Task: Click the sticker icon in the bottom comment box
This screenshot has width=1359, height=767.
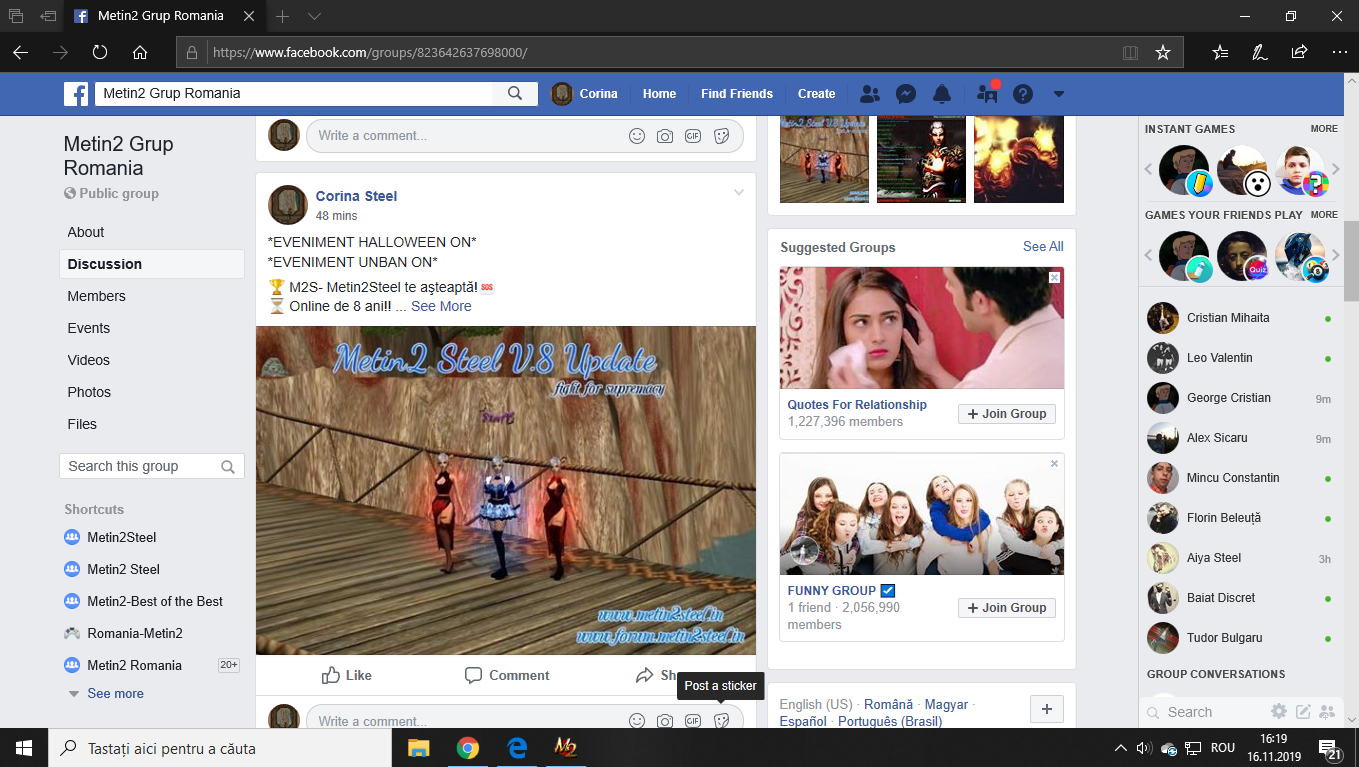Action: (721, 721)
